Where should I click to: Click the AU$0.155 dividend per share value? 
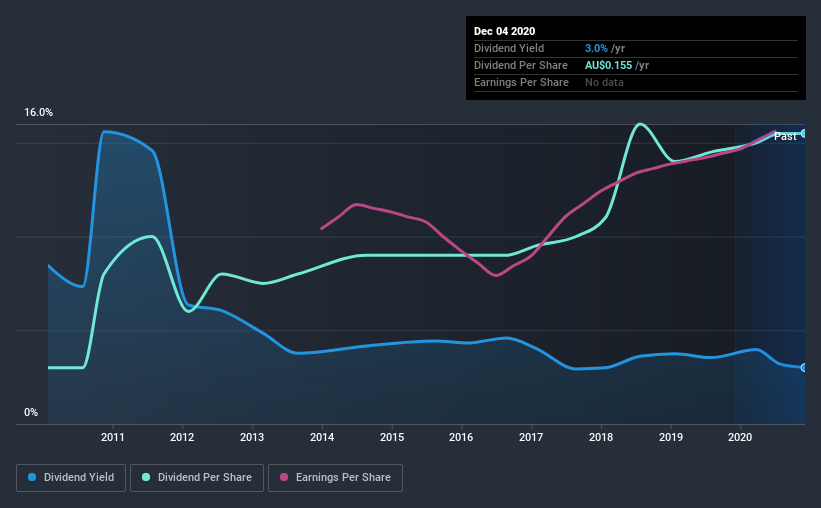(x=608, y=65)
